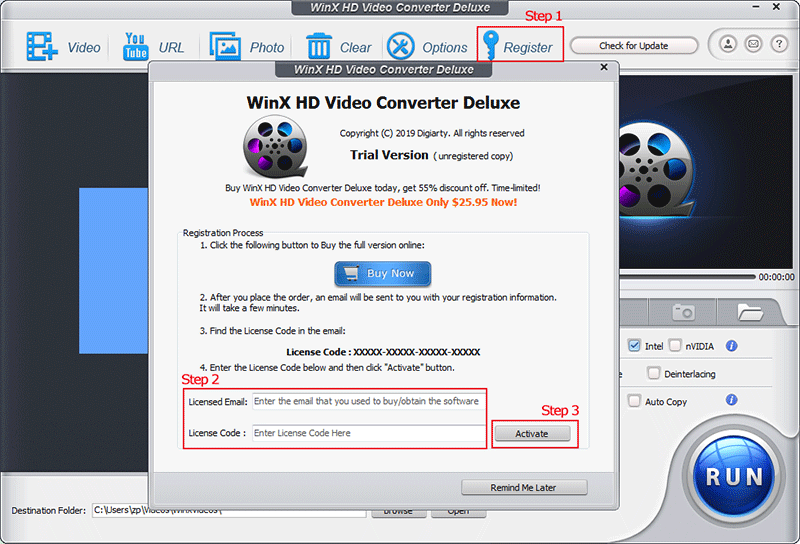Enable the nVIDIA checkbox
Image resolution: width=800 pixels, height=544 pixels.
point(675,345)
